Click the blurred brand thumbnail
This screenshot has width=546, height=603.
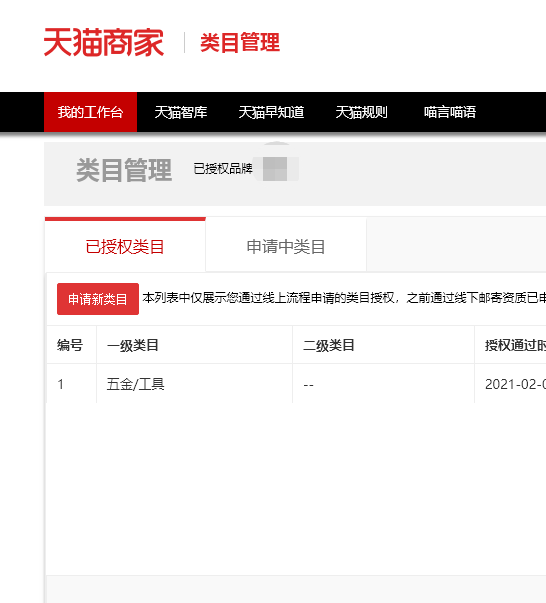(x=275, y=168)
